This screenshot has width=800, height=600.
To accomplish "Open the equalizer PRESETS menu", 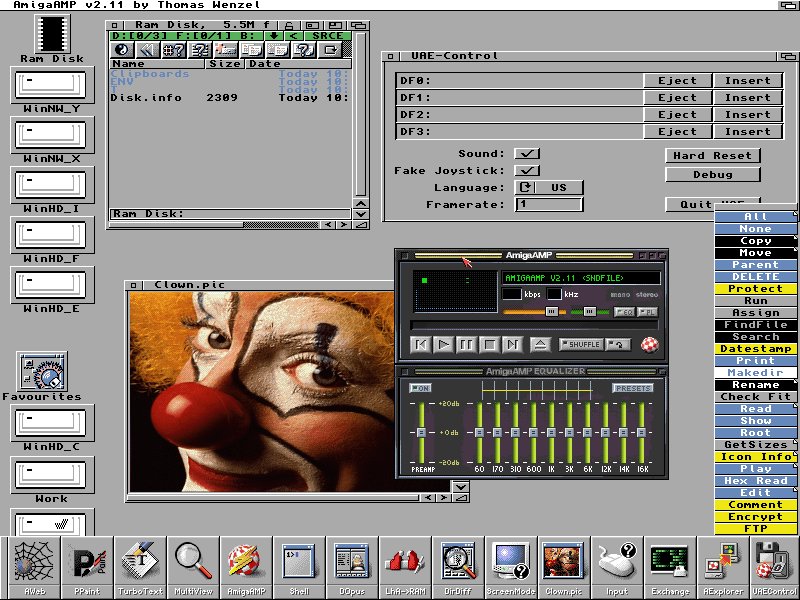I will [632, 388].
